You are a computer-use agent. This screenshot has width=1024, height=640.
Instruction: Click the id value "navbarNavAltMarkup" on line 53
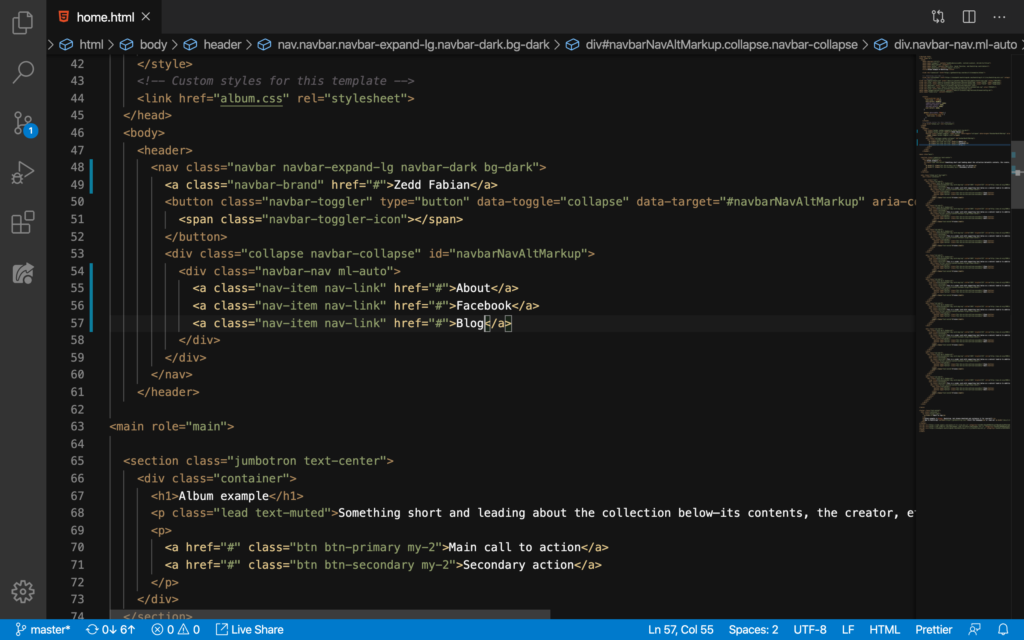click(x=518, y=253)
